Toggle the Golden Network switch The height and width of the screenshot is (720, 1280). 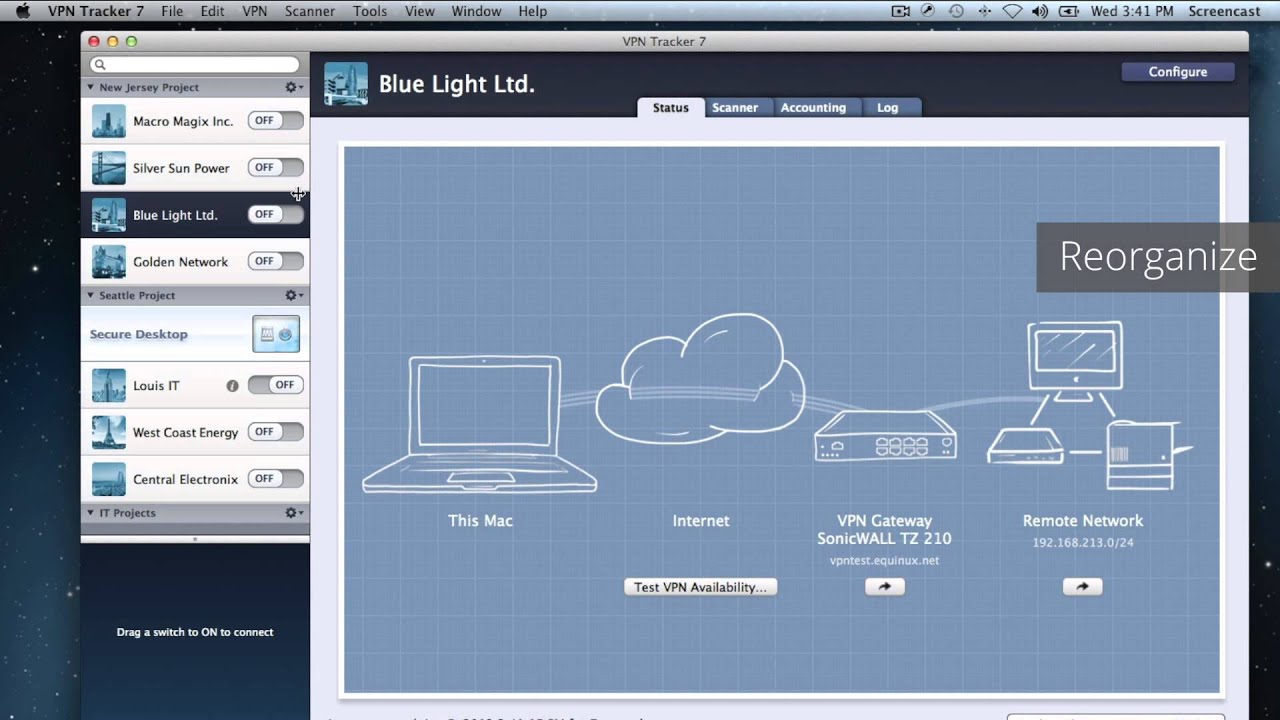pyautogui.click(x=276, y=261)
